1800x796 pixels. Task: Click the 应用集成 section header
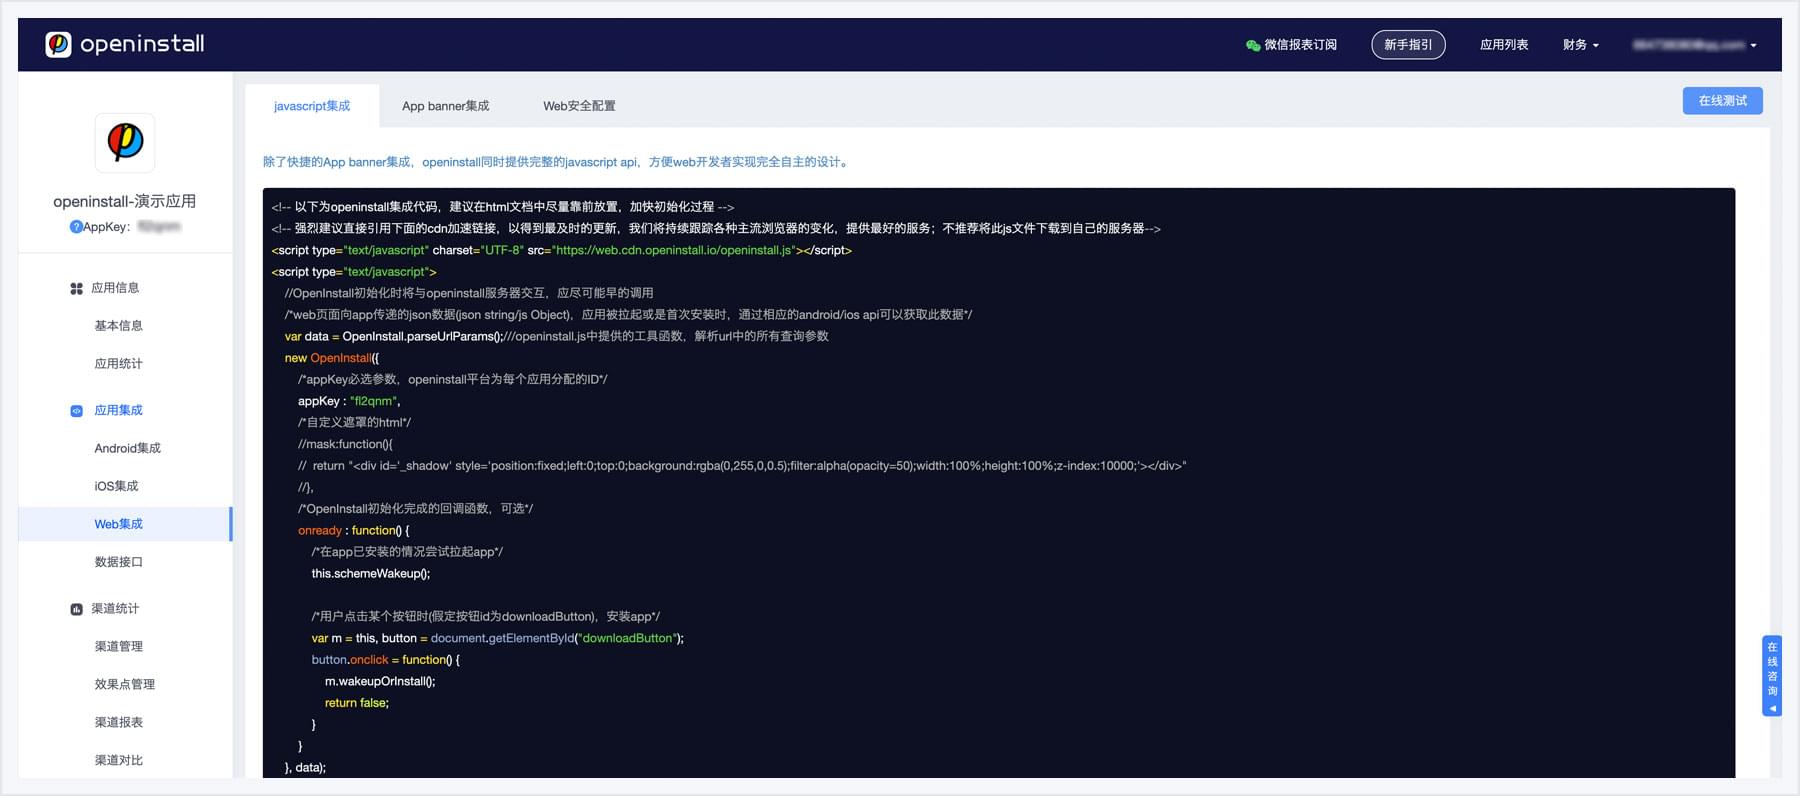pos(119,411)
